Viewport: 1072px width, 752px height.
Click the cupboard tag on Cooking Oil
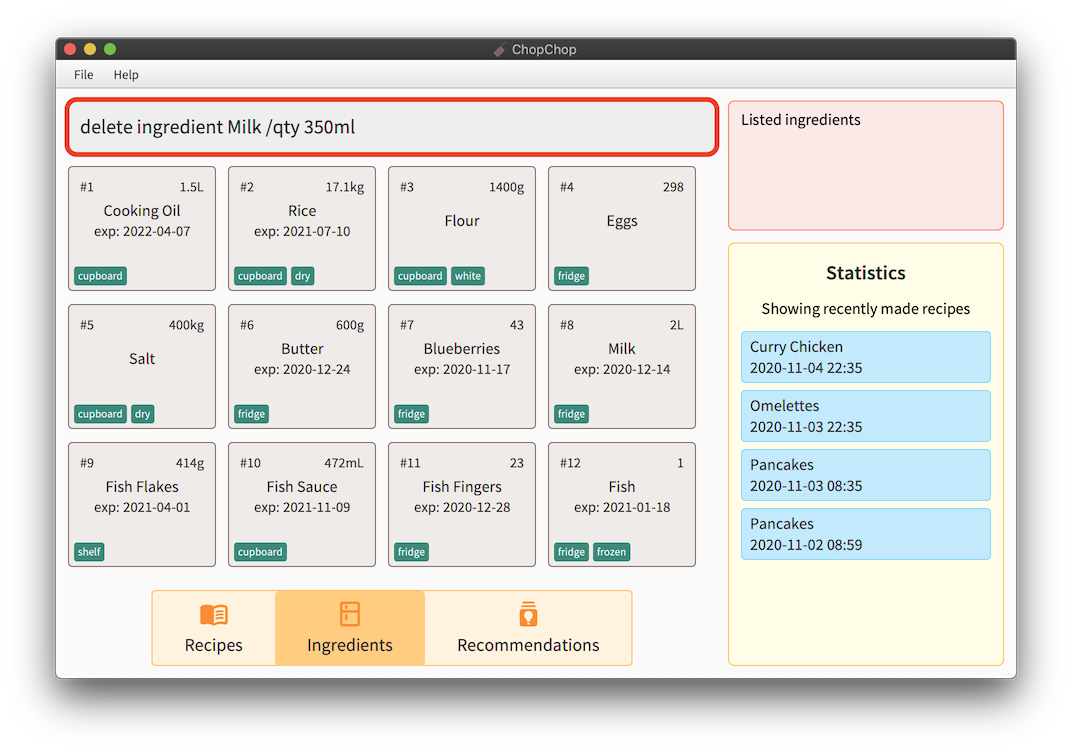click(100, 276)
